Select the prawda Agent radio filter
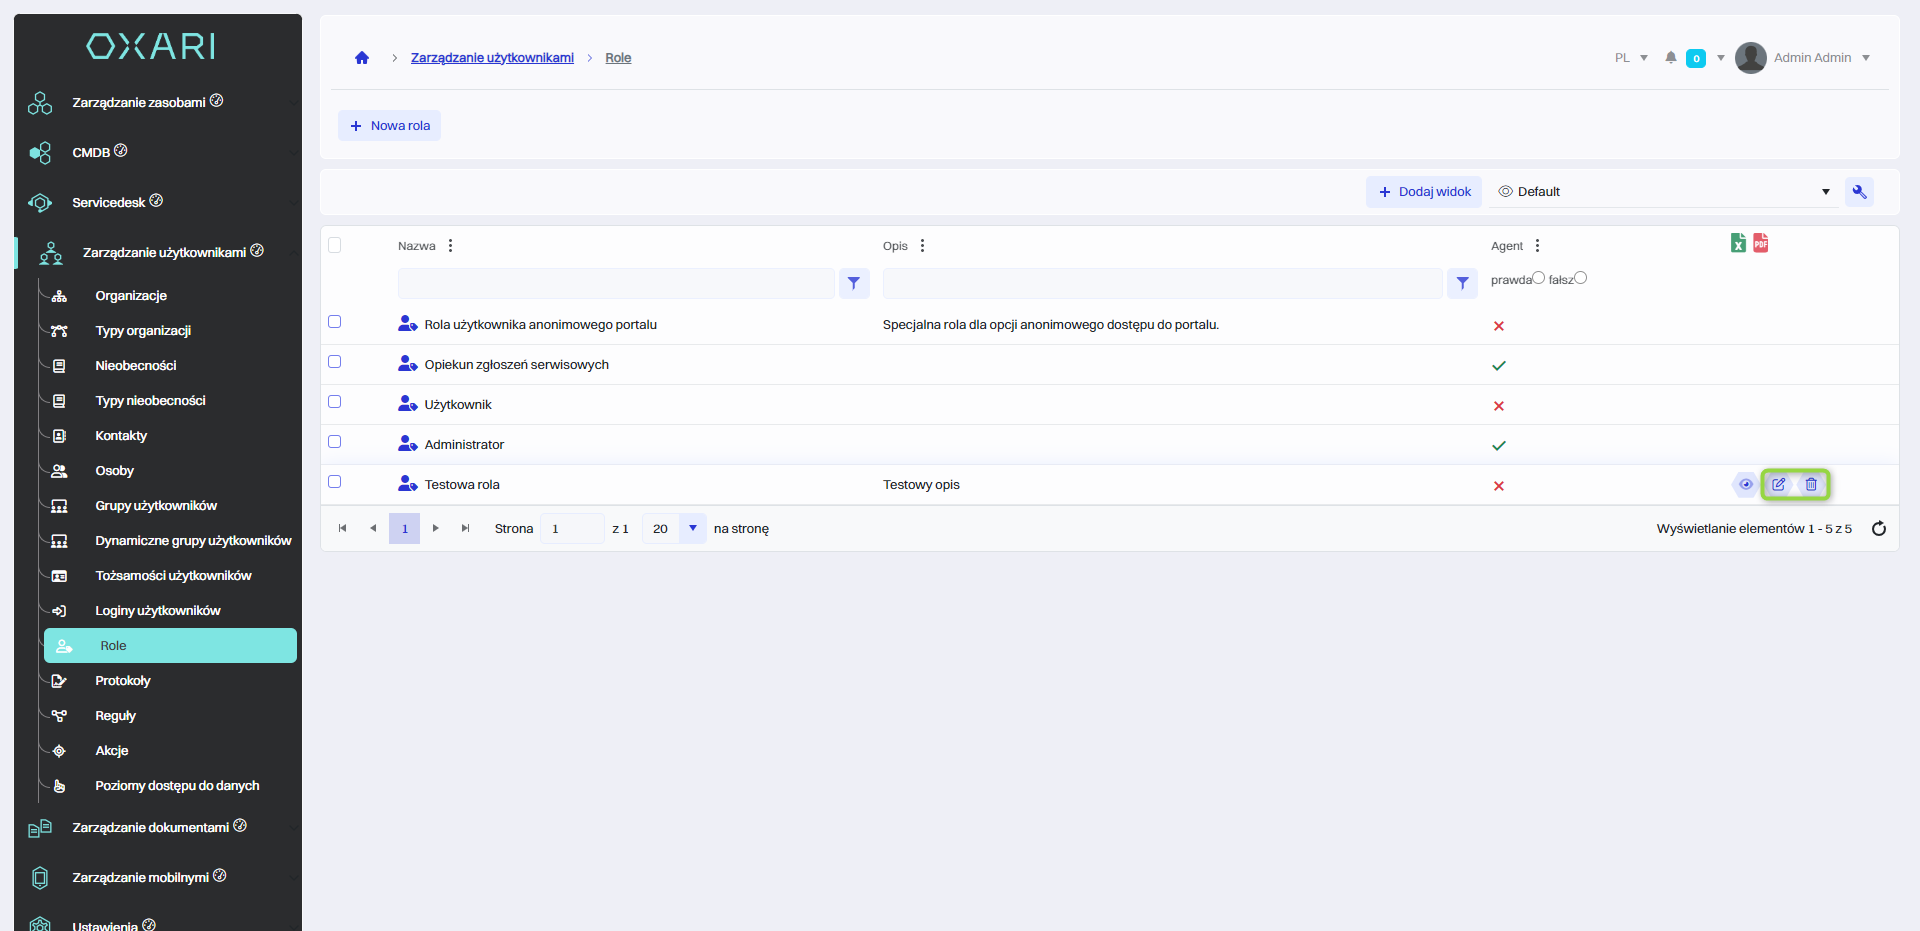 pos(1538,278)
